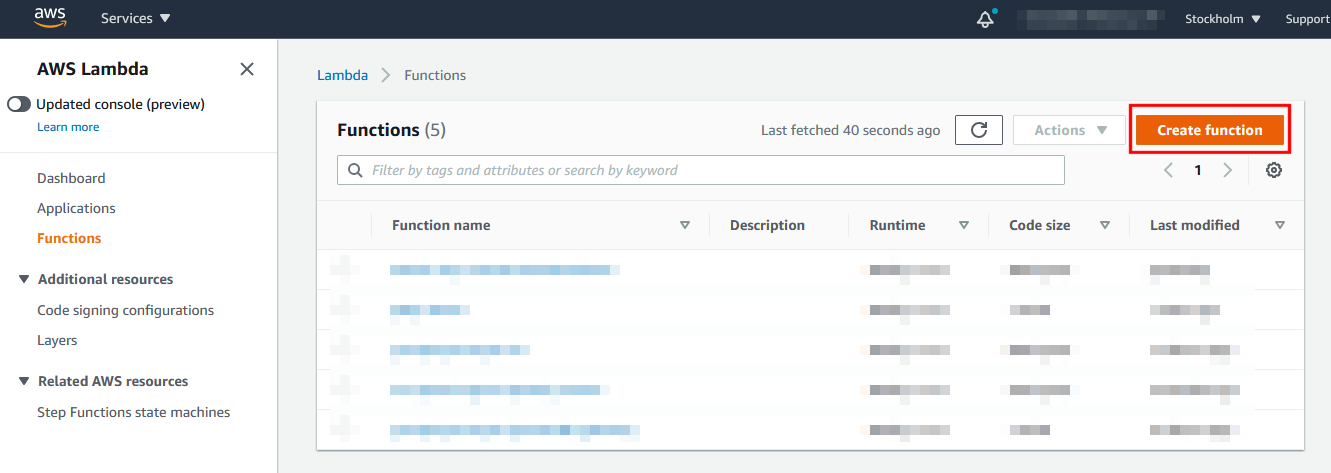The image size is (1331, 473).
Task: Follow the Learn more link
Action: 68,127
